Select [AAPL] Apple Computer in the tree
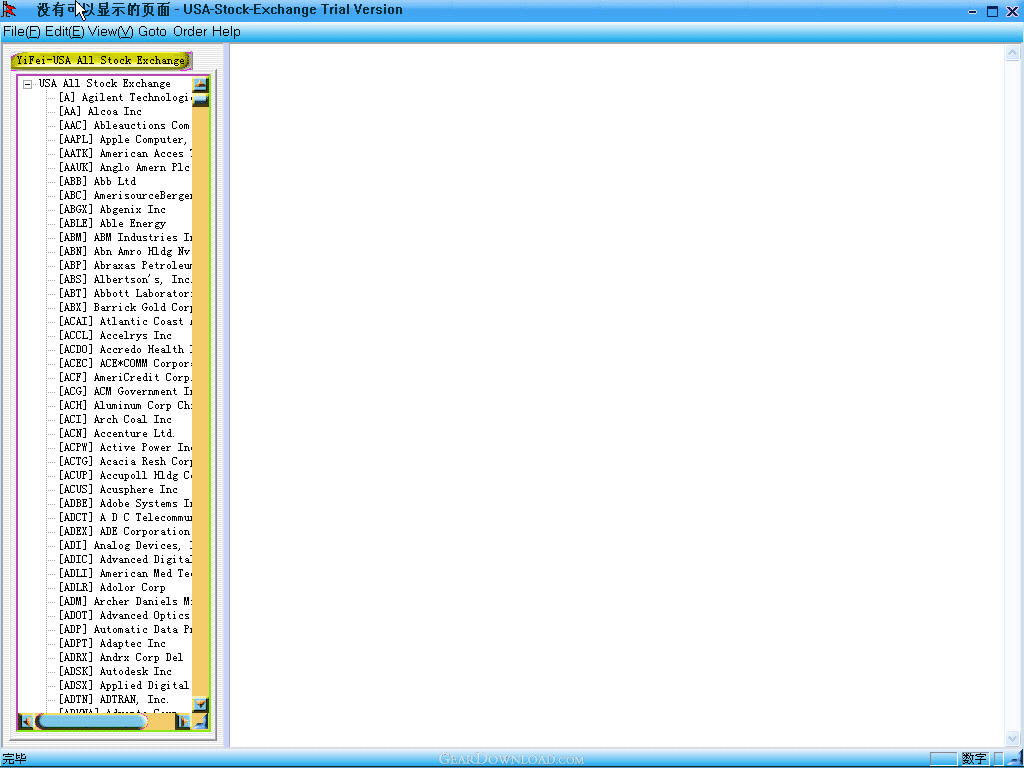This screenshot has width=1024, height=768. (x=124, y=140)
